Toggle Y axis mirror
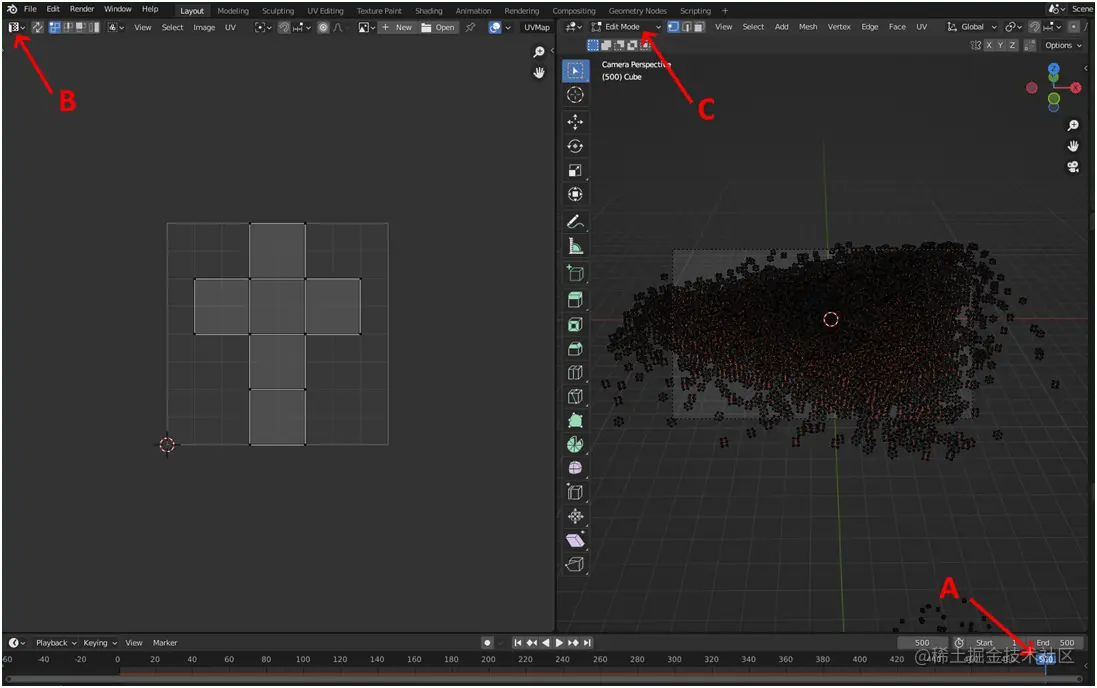 1000,45
